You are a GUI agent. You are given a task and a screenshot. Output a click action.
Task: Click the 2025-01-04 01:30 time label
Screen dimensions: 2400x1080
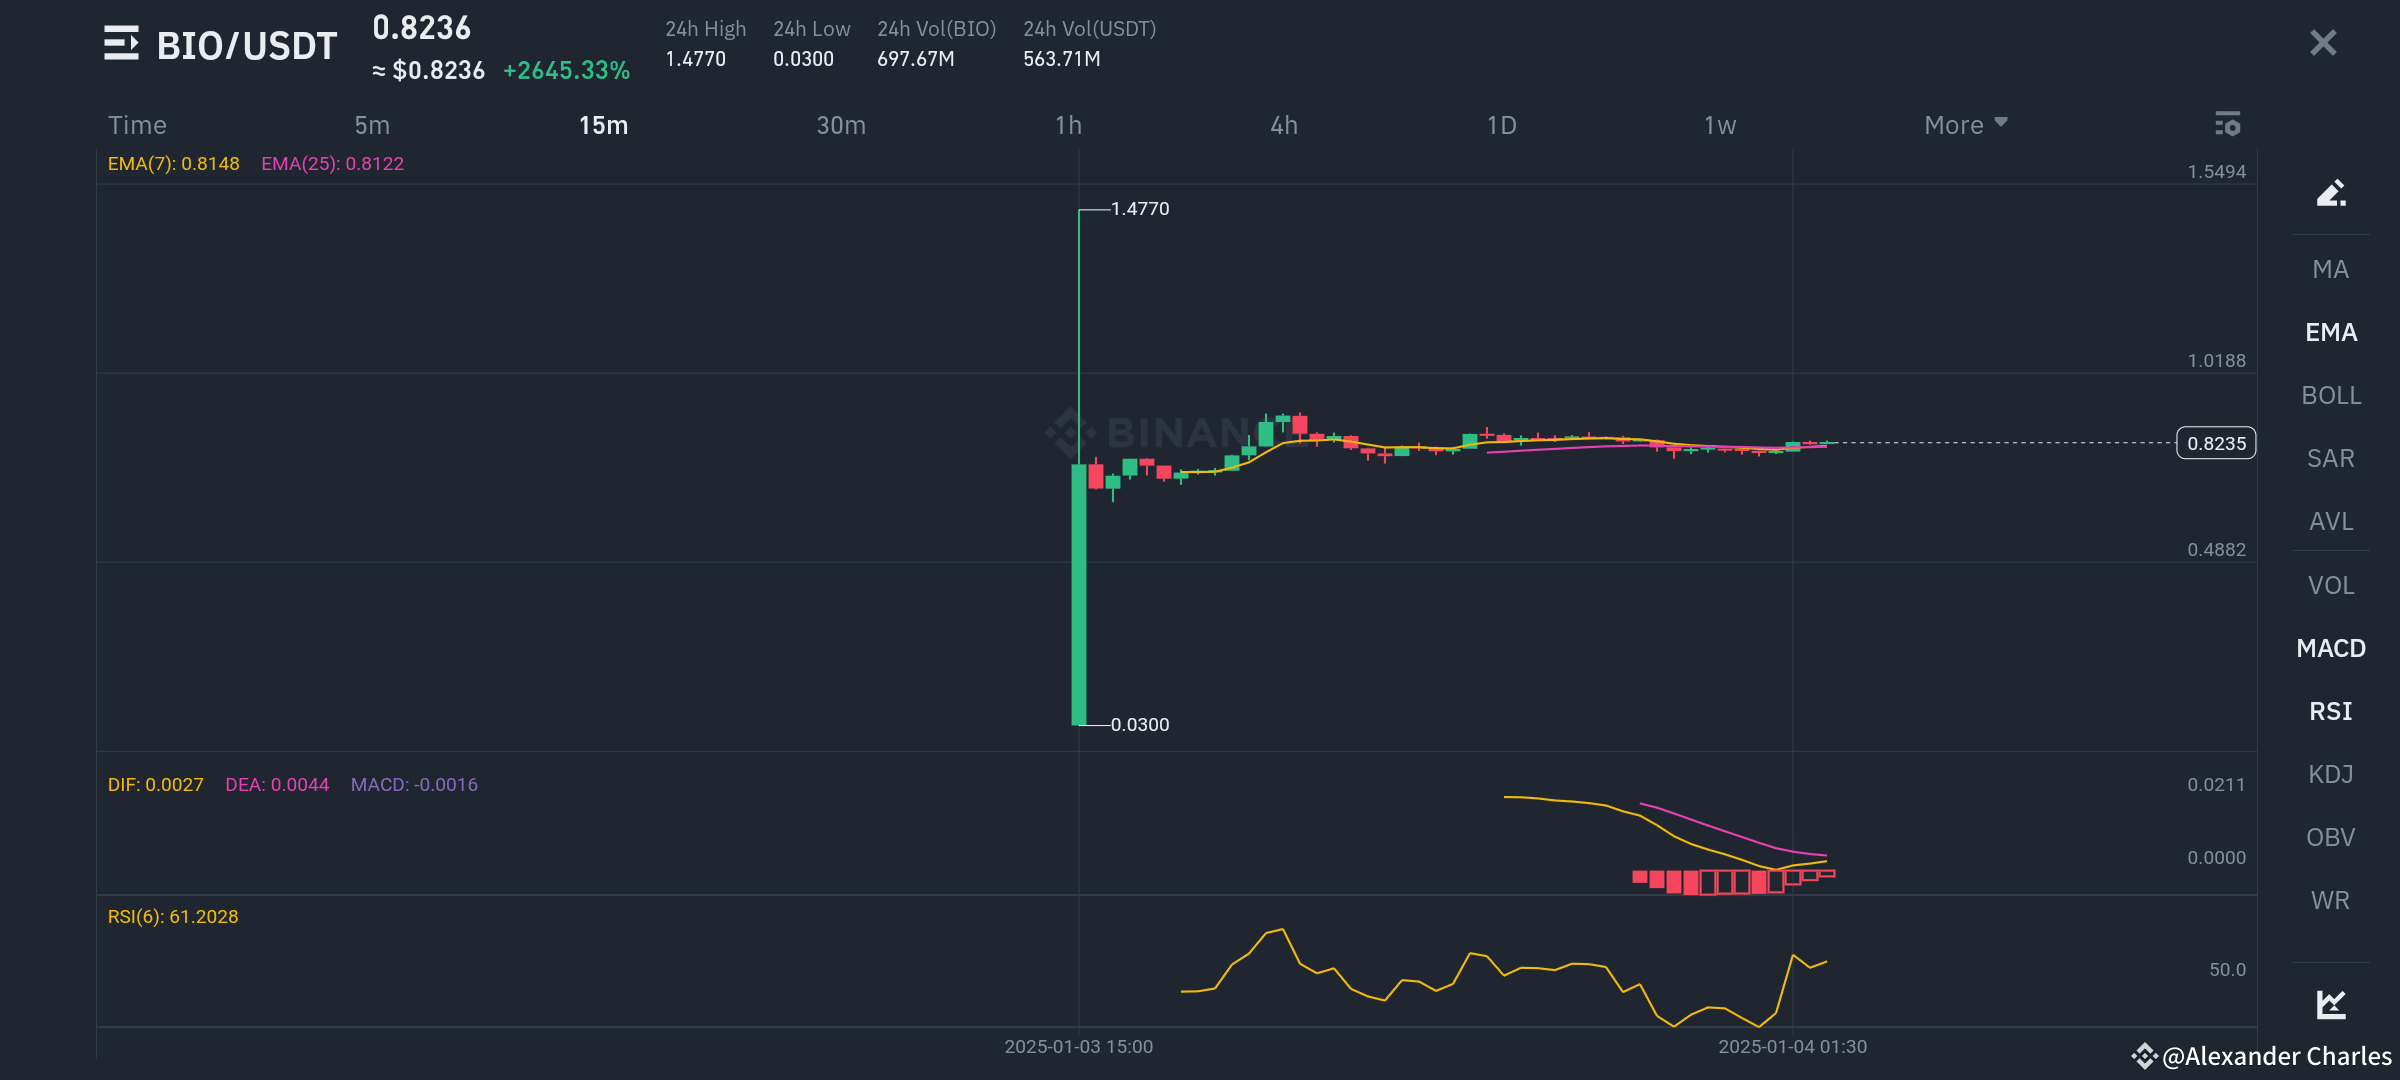click(x=1793, y=1047)
